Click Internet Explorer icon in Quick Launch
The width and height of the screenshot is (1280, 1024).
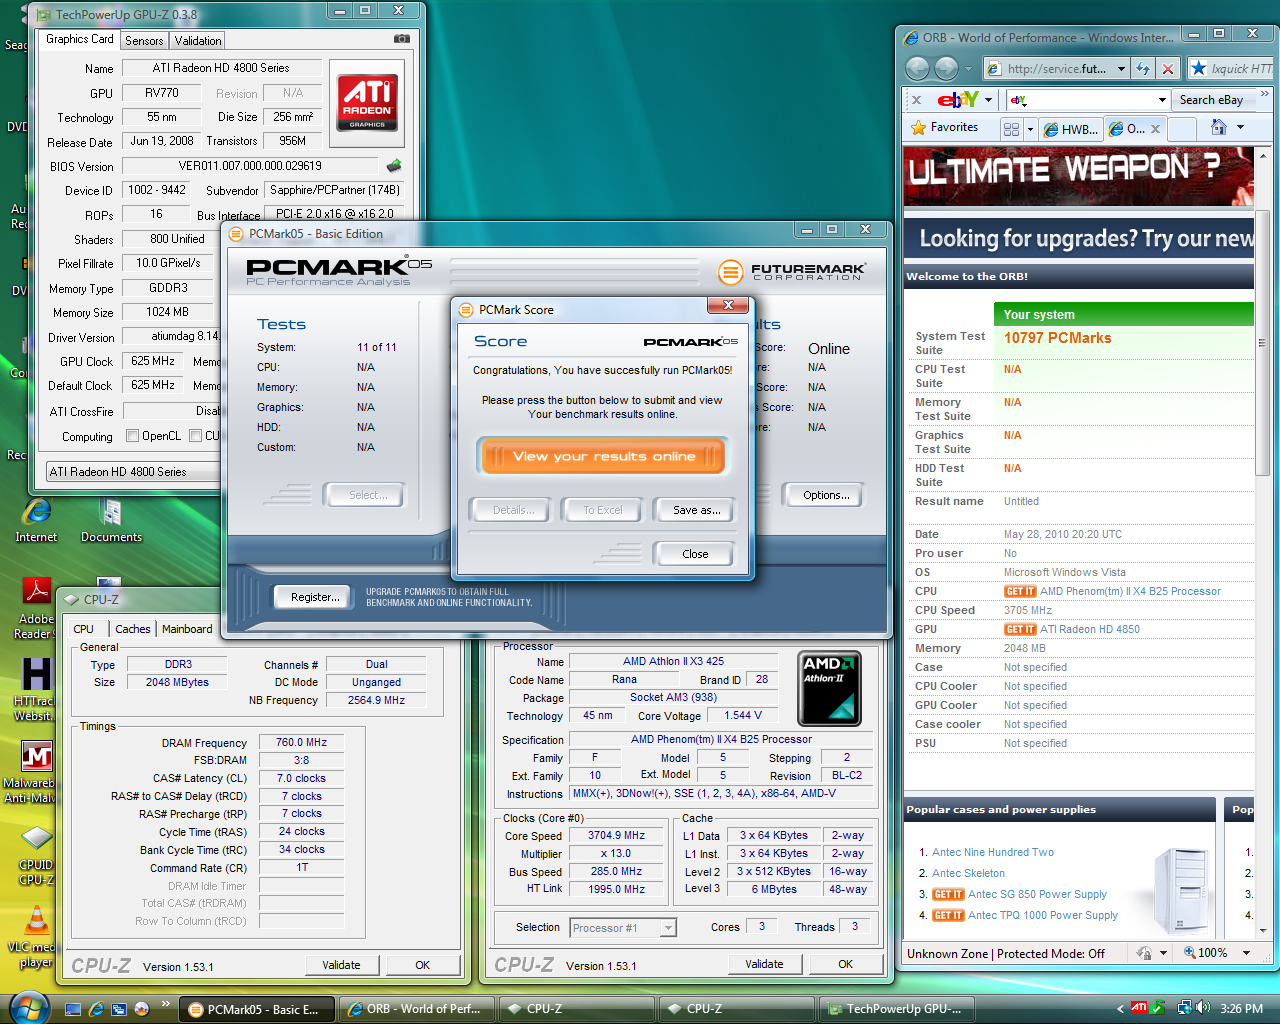click(x=96, y=1009)
